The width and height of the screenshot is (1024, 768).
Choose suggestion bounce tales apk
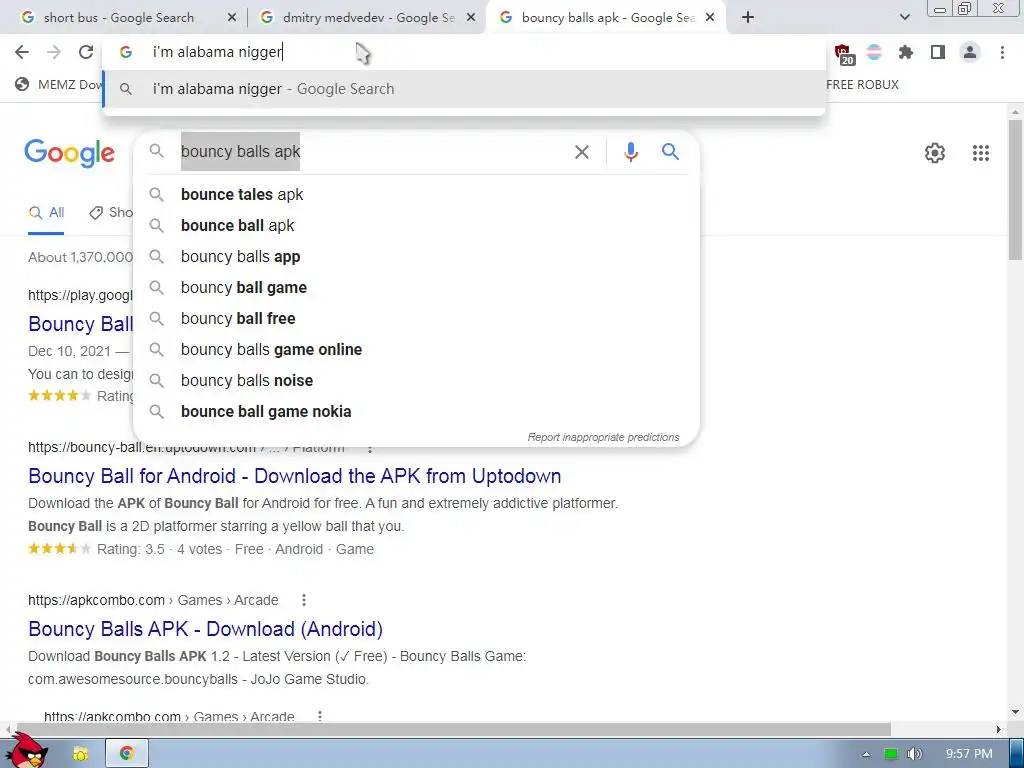tap(416, 195)
